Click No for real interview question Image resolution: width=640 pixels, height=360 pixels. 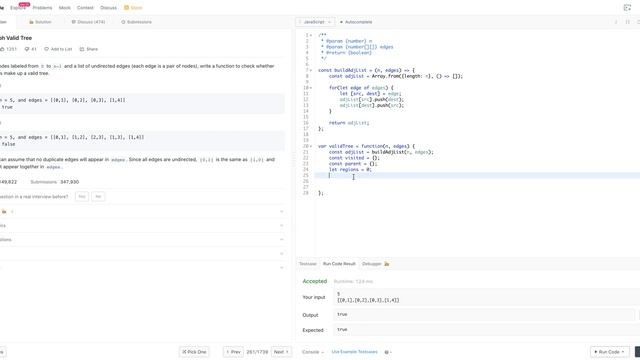coord(98,197)
